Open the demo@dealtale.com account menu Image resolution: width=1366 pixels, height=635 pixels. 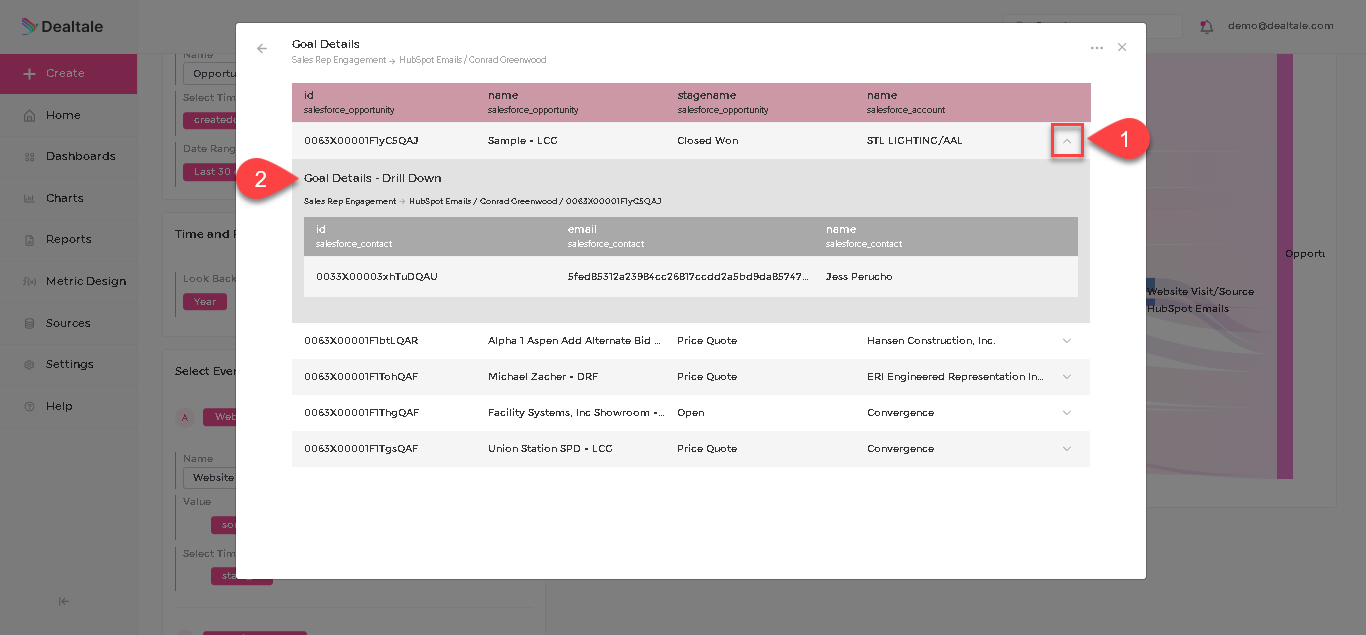pos(1281,26)
